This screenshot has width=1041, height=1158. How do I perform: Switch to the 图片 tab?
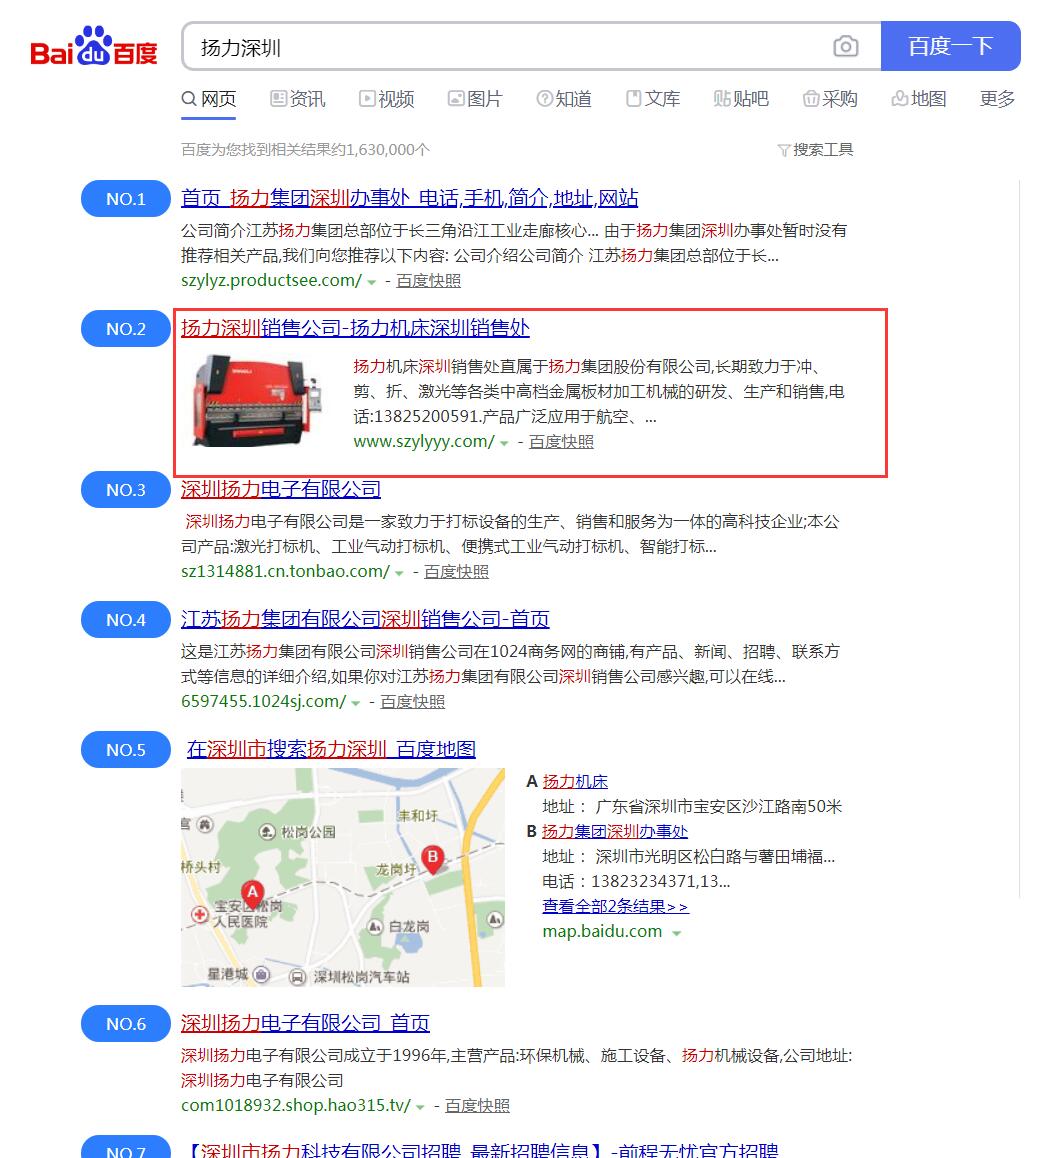click(475, 99)
